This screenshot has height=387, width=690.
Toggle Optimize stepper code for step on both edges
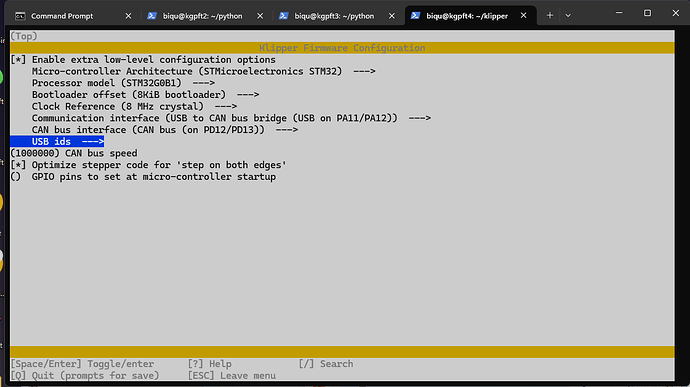(148, 165)
